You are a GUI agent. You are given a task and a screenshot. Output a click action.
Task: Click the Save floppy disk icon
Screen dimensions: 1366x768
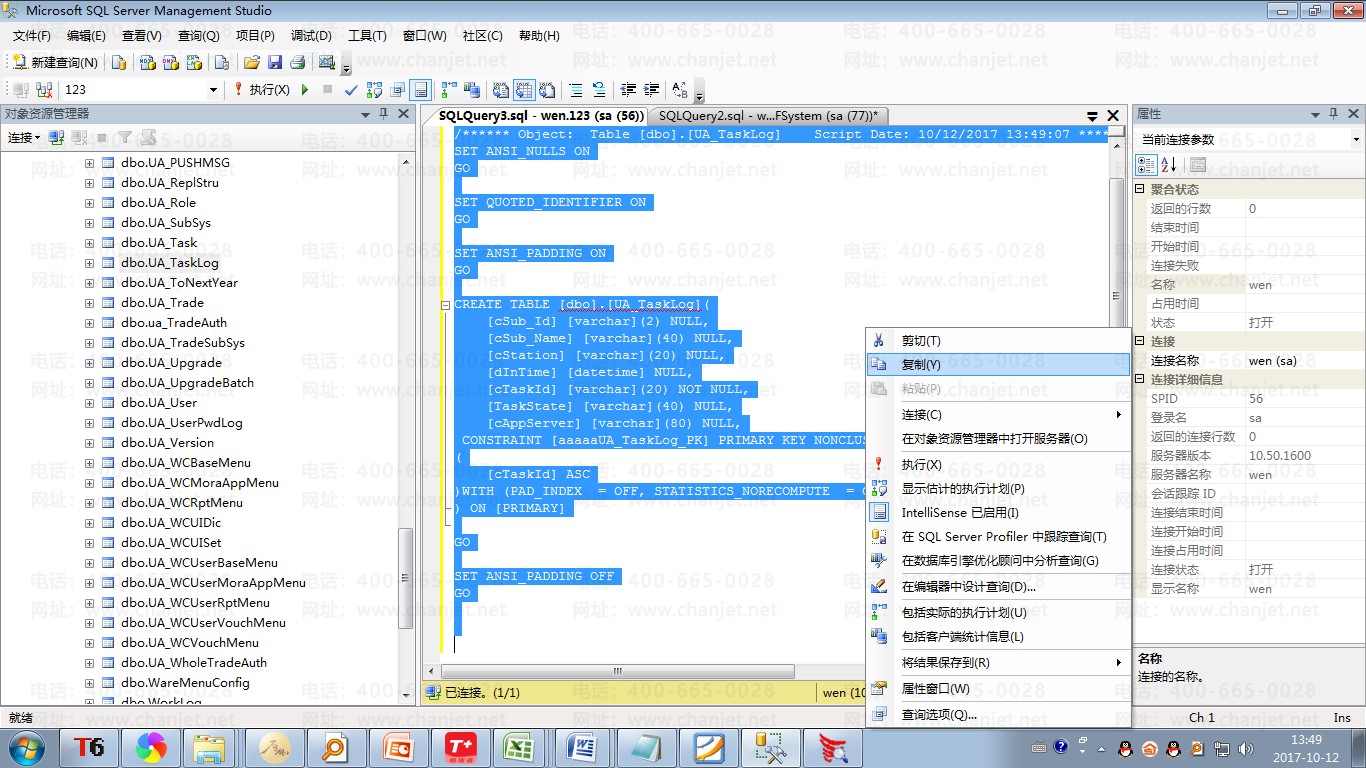pos(274,62)
